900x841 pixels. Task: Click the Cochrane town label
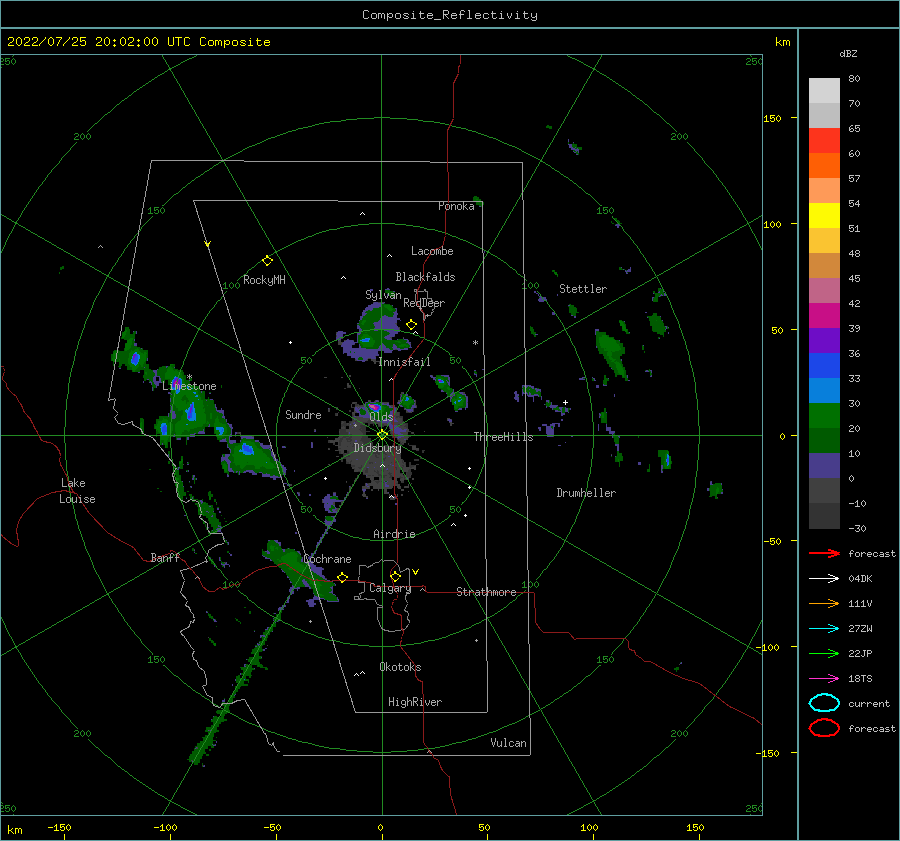[x=327, y=559]
